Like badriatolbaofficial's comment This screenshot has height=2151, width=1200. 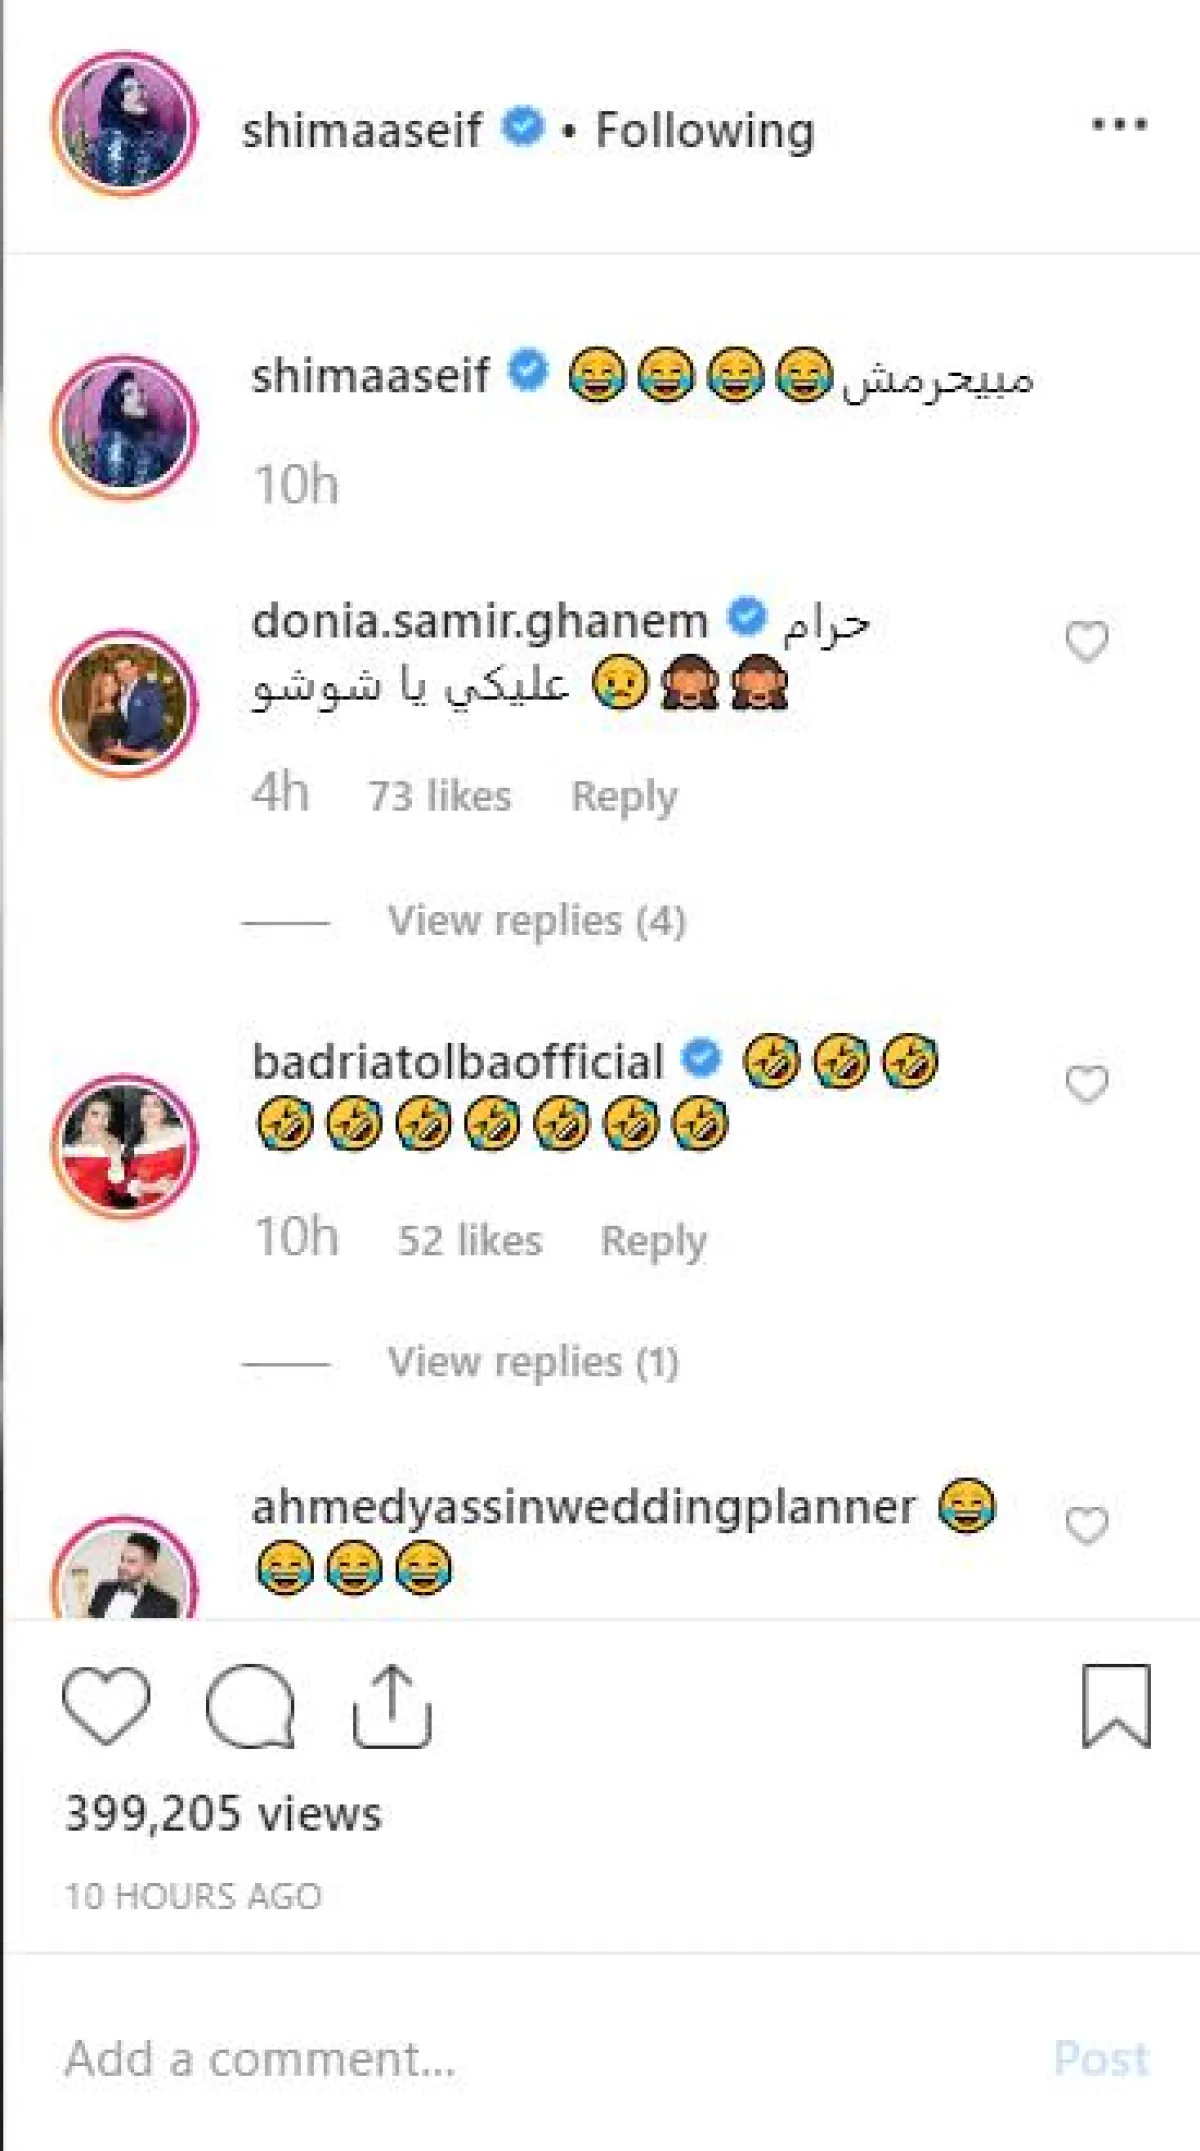[x=1087, y=1083]
